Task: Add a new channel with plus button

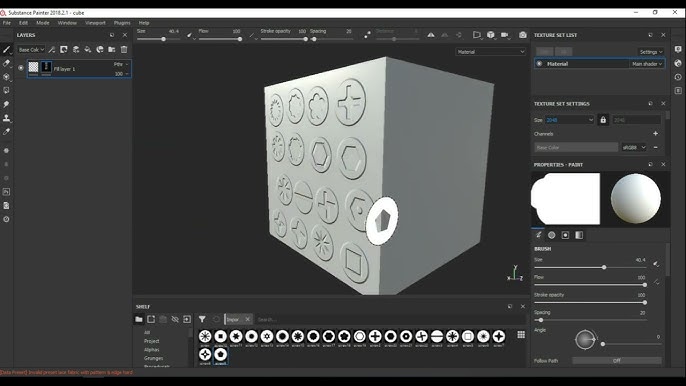Action: click(655, 133)
